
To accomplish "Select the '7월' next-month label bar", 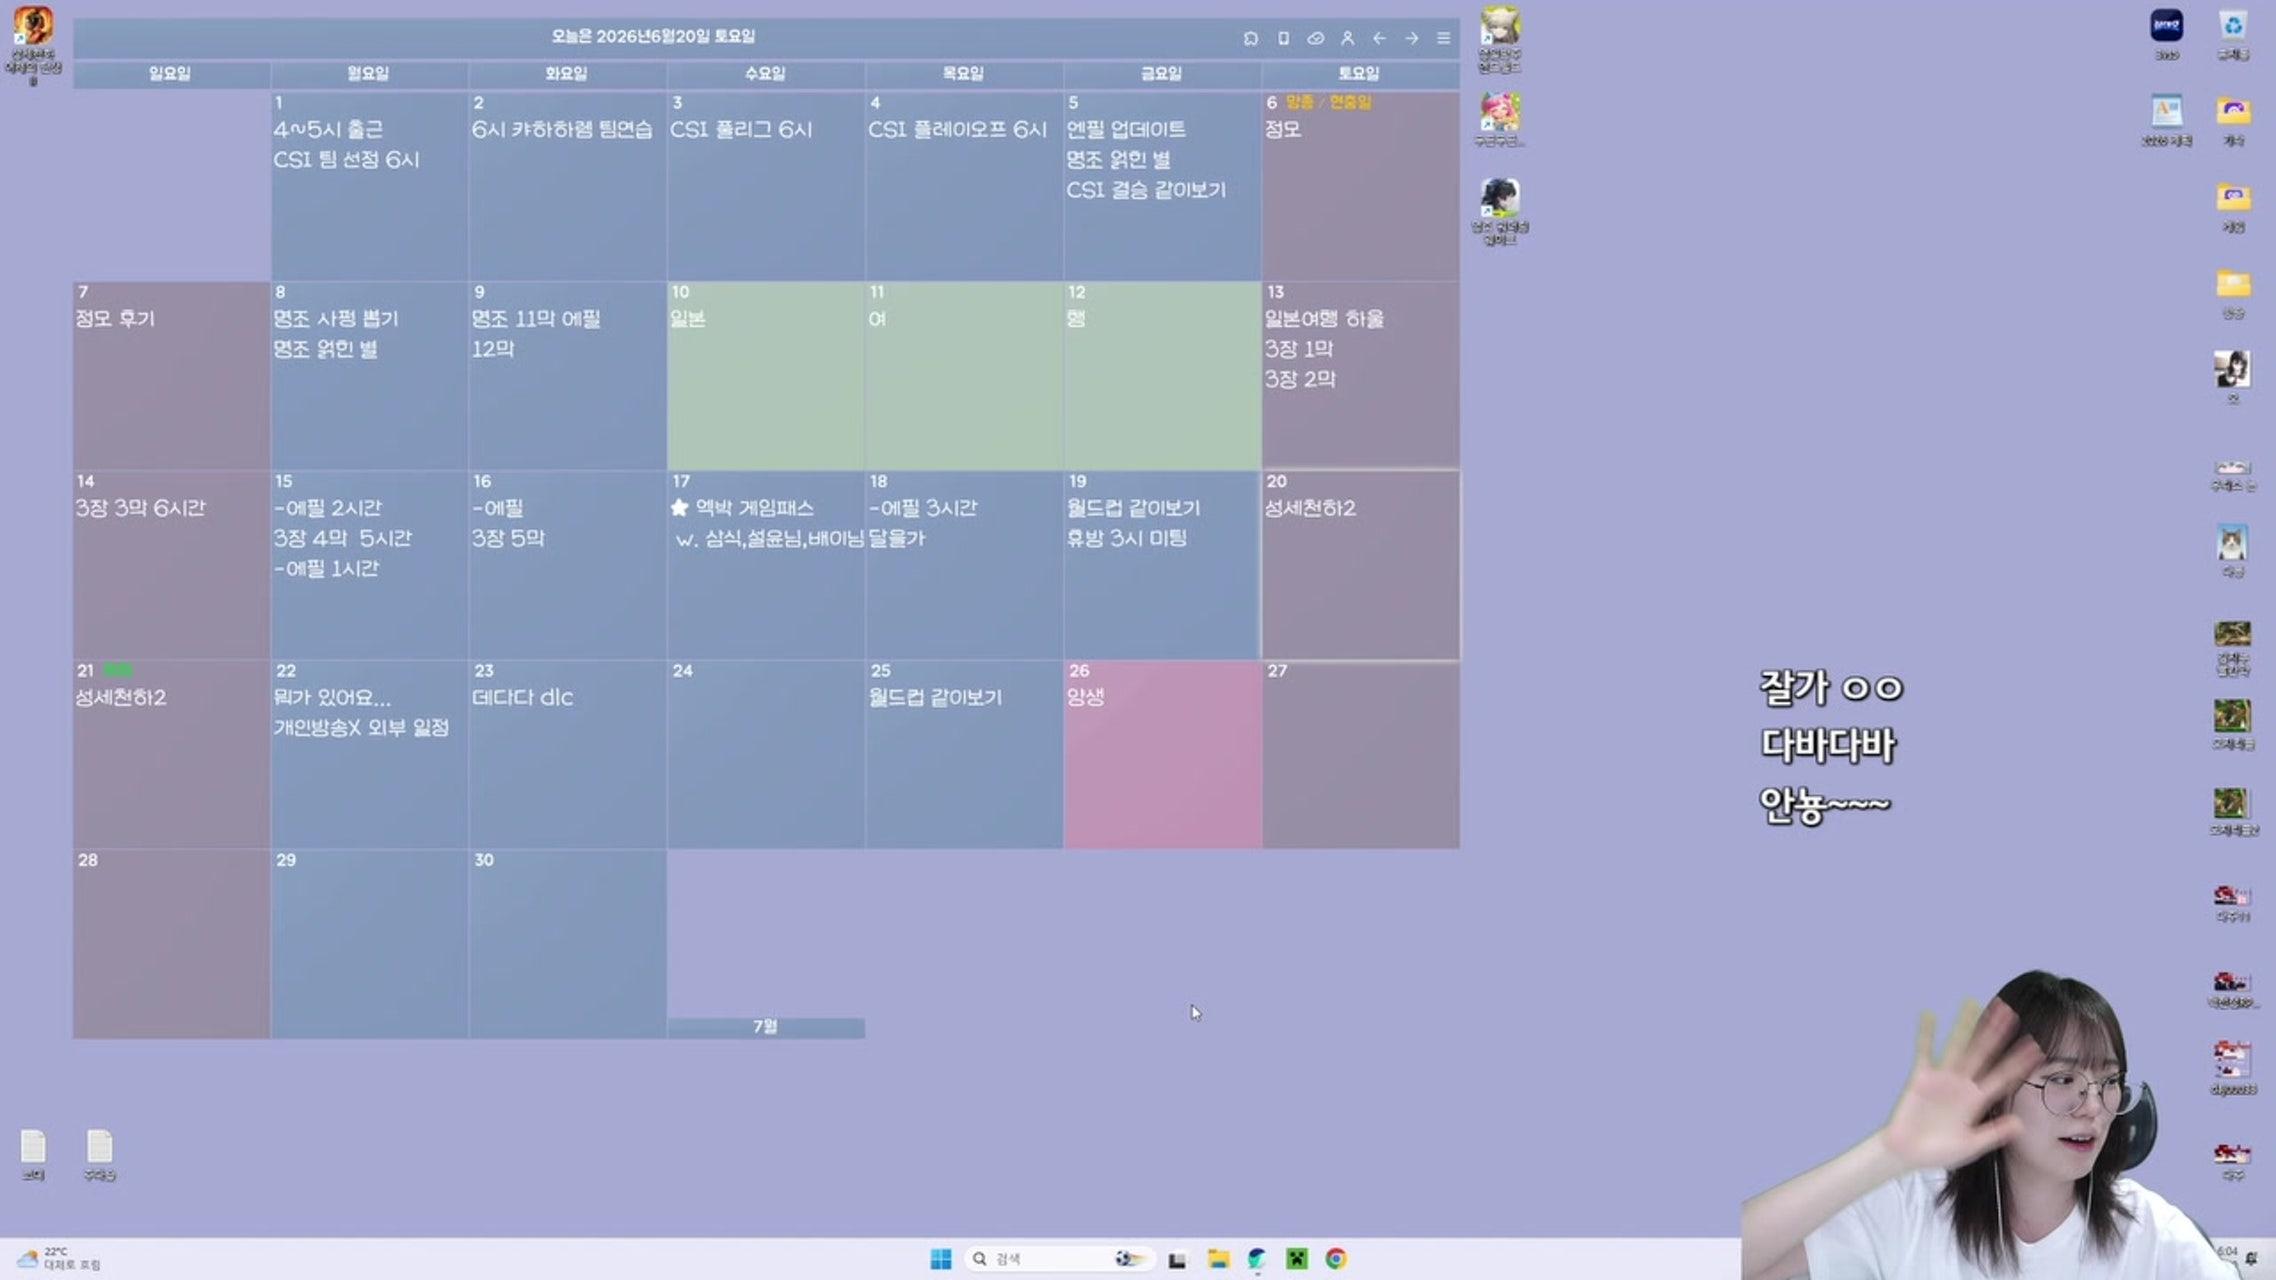I will coord(766,1027).
